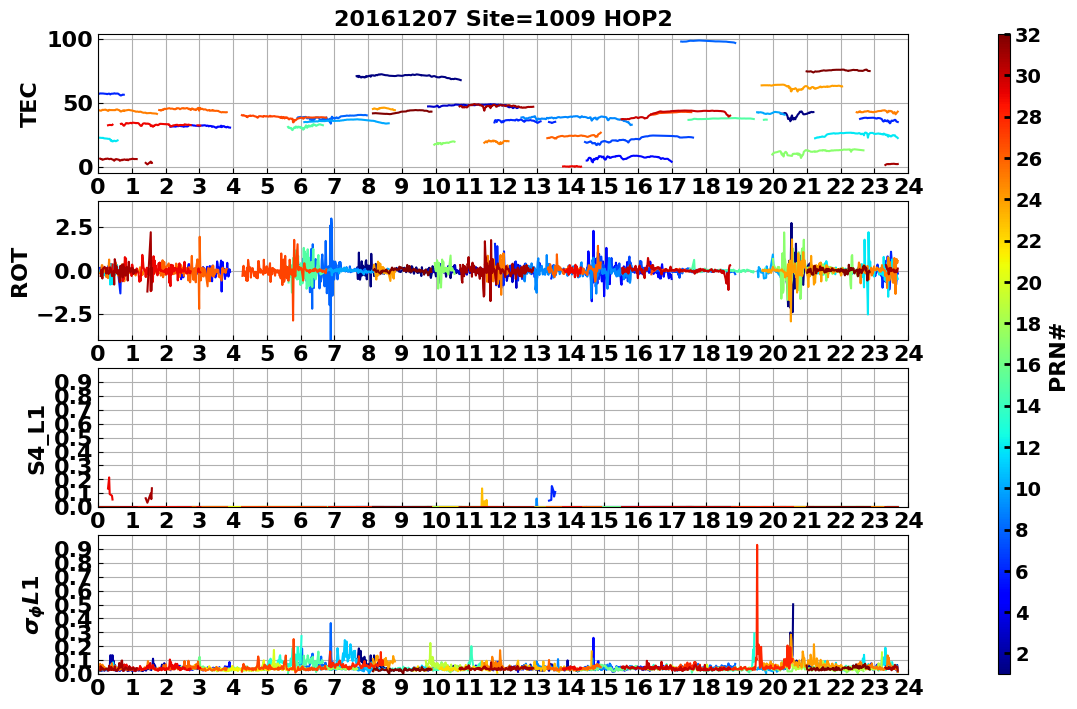The height and width of the screenshot is (709, 1077).
Task: Click the ROT axis tick label −2.5
Action: coord(65,315)
